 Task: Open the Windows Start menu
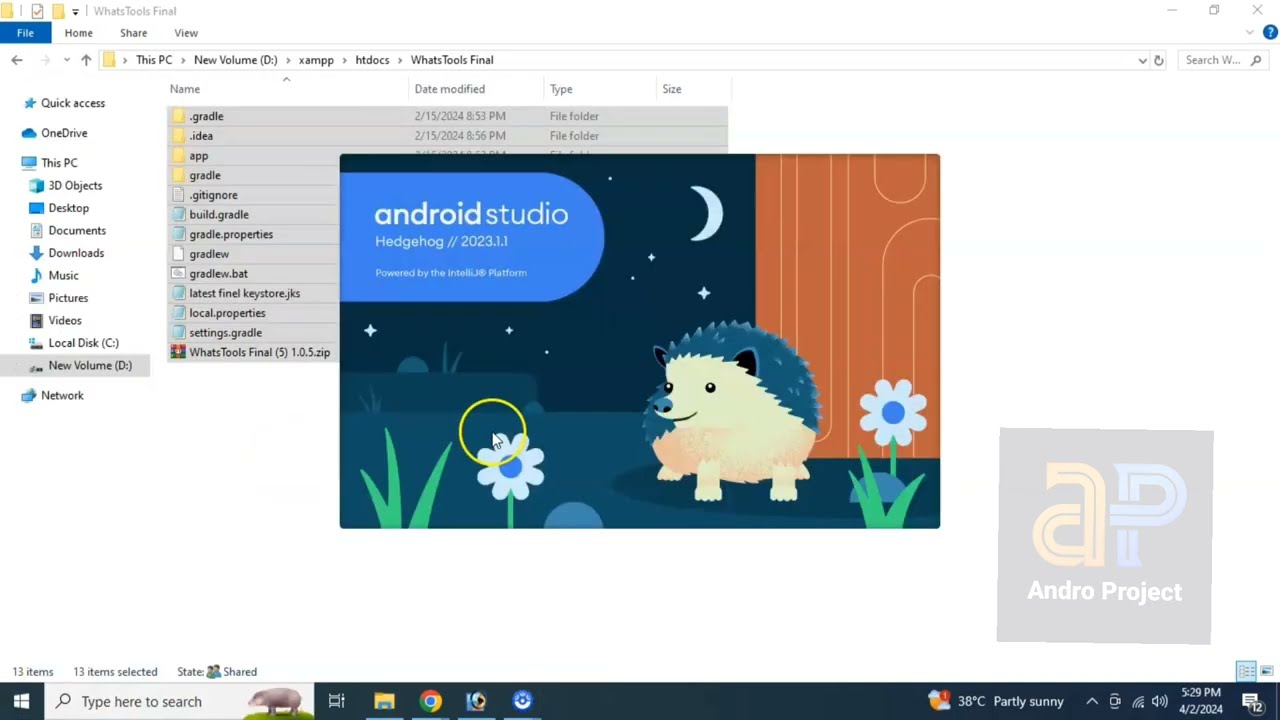tap(22, 701)
